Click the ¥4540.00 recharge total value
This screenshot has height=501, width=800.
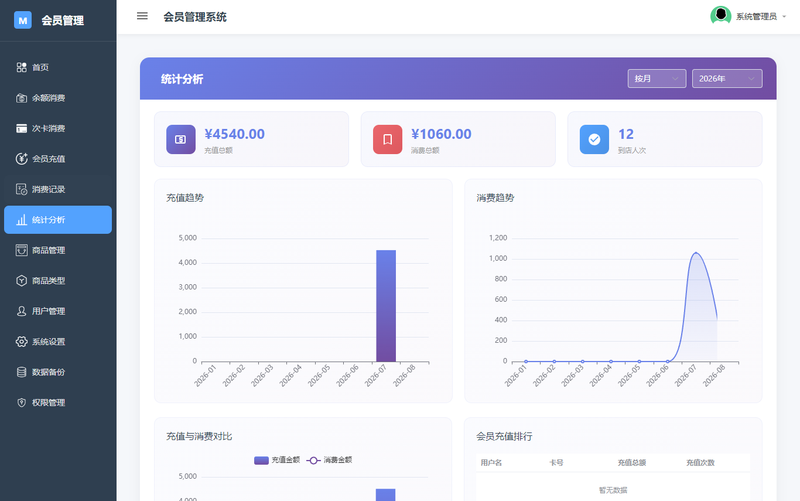[235, 134]
